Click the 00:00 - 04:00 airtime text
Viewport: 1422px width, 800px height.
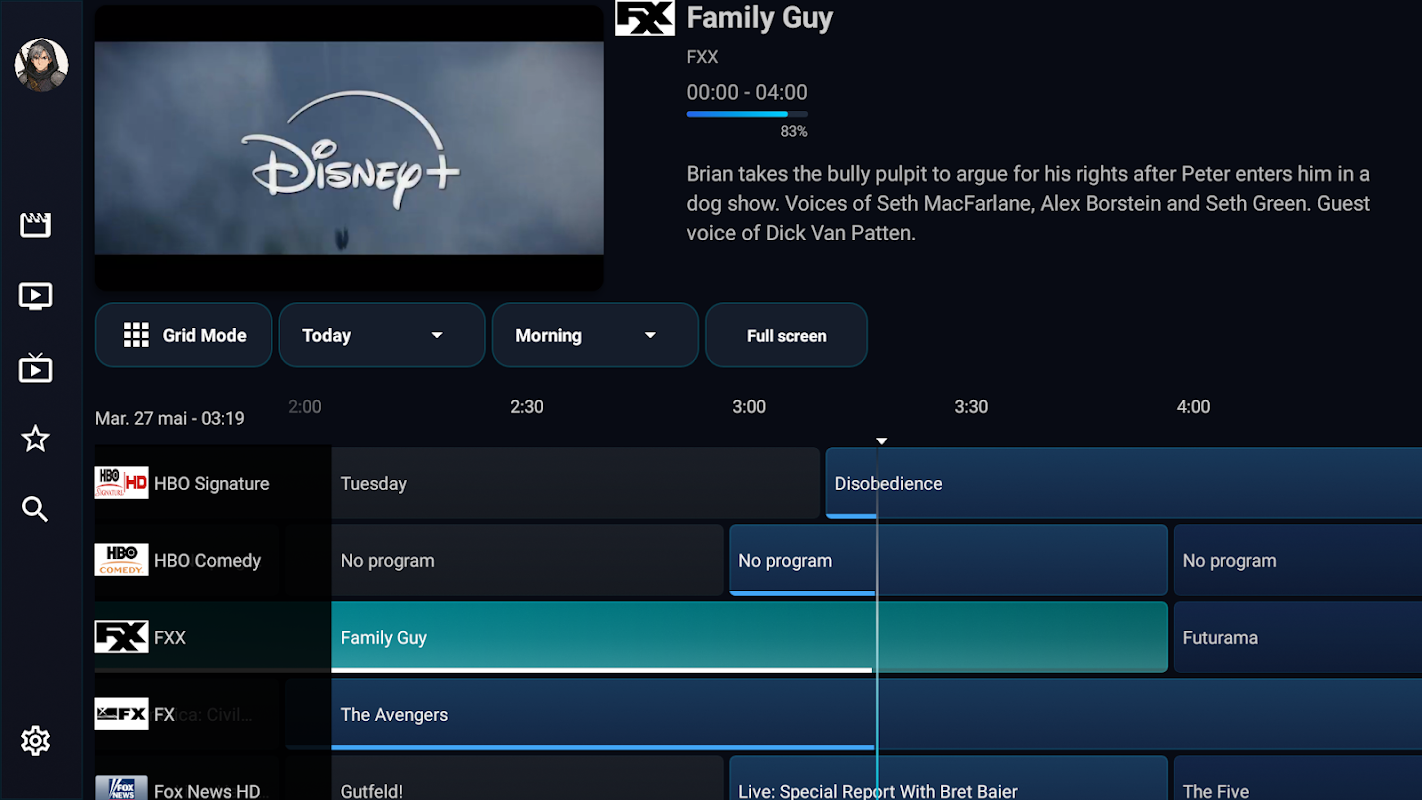[747, 92]
